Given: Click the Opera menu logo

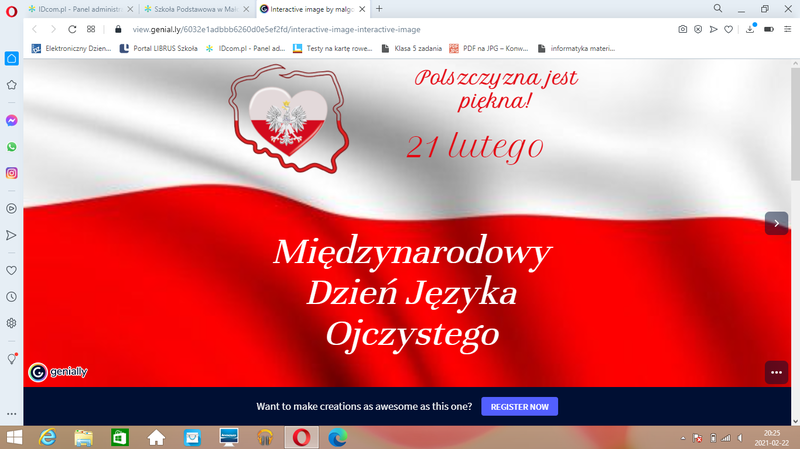Looking at the screenshot, I should pos(11,9).
